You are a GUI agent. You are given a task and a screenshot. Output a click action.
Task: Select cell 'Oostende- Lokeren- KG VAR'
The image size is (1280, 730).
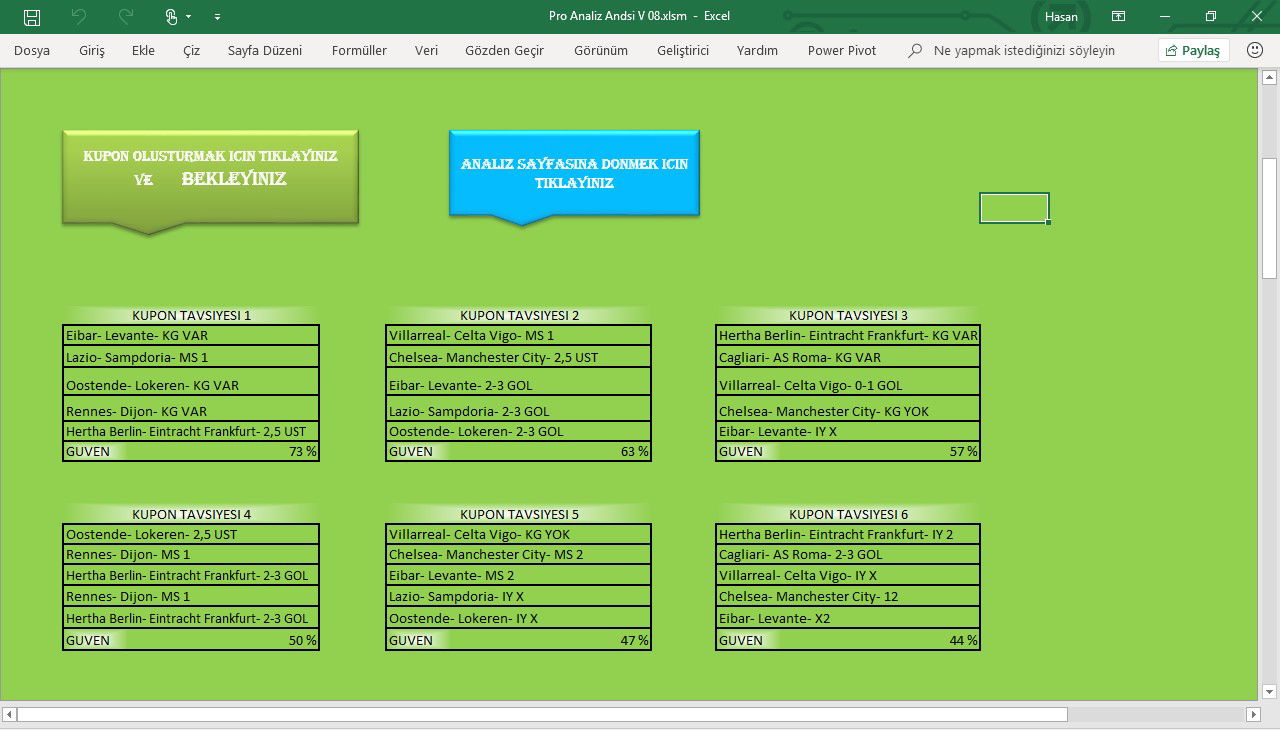click(191, 382)
